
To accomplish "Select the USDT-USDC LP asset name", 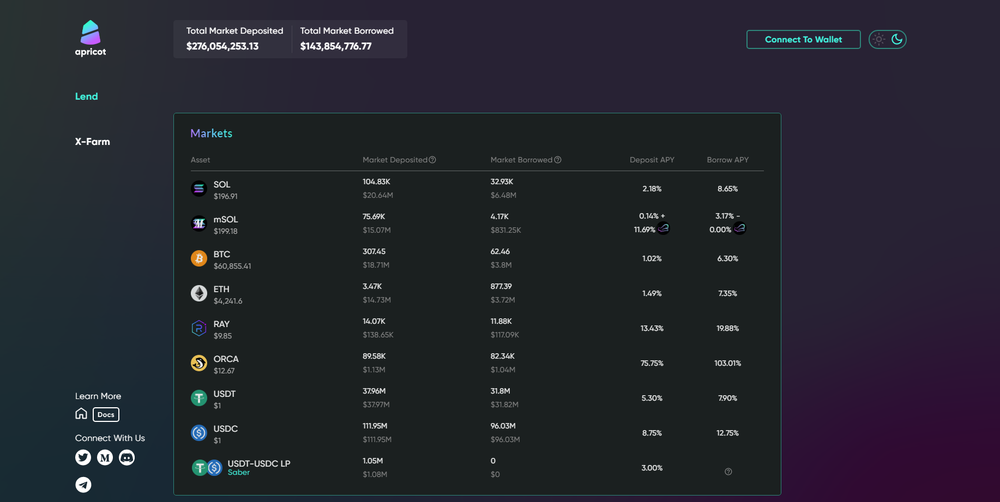I will 259,463.
